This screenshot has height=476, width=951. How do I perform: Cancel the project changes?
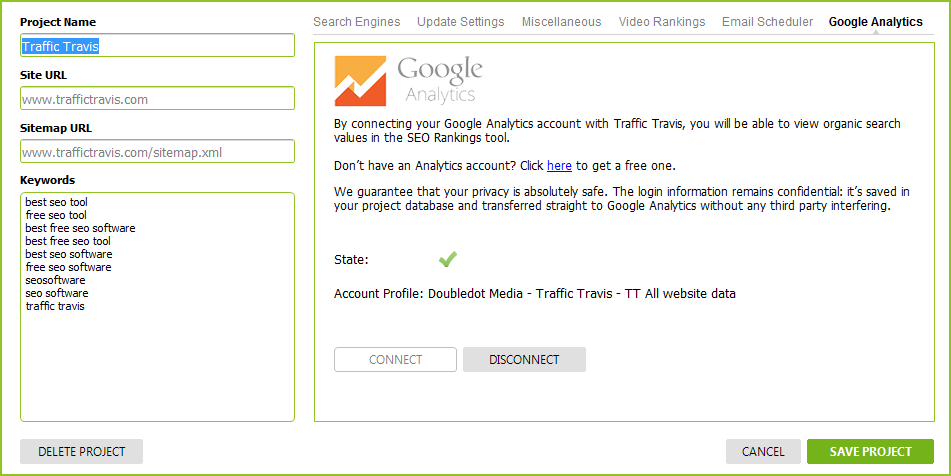pyautogui.click(x=763, y=452)
